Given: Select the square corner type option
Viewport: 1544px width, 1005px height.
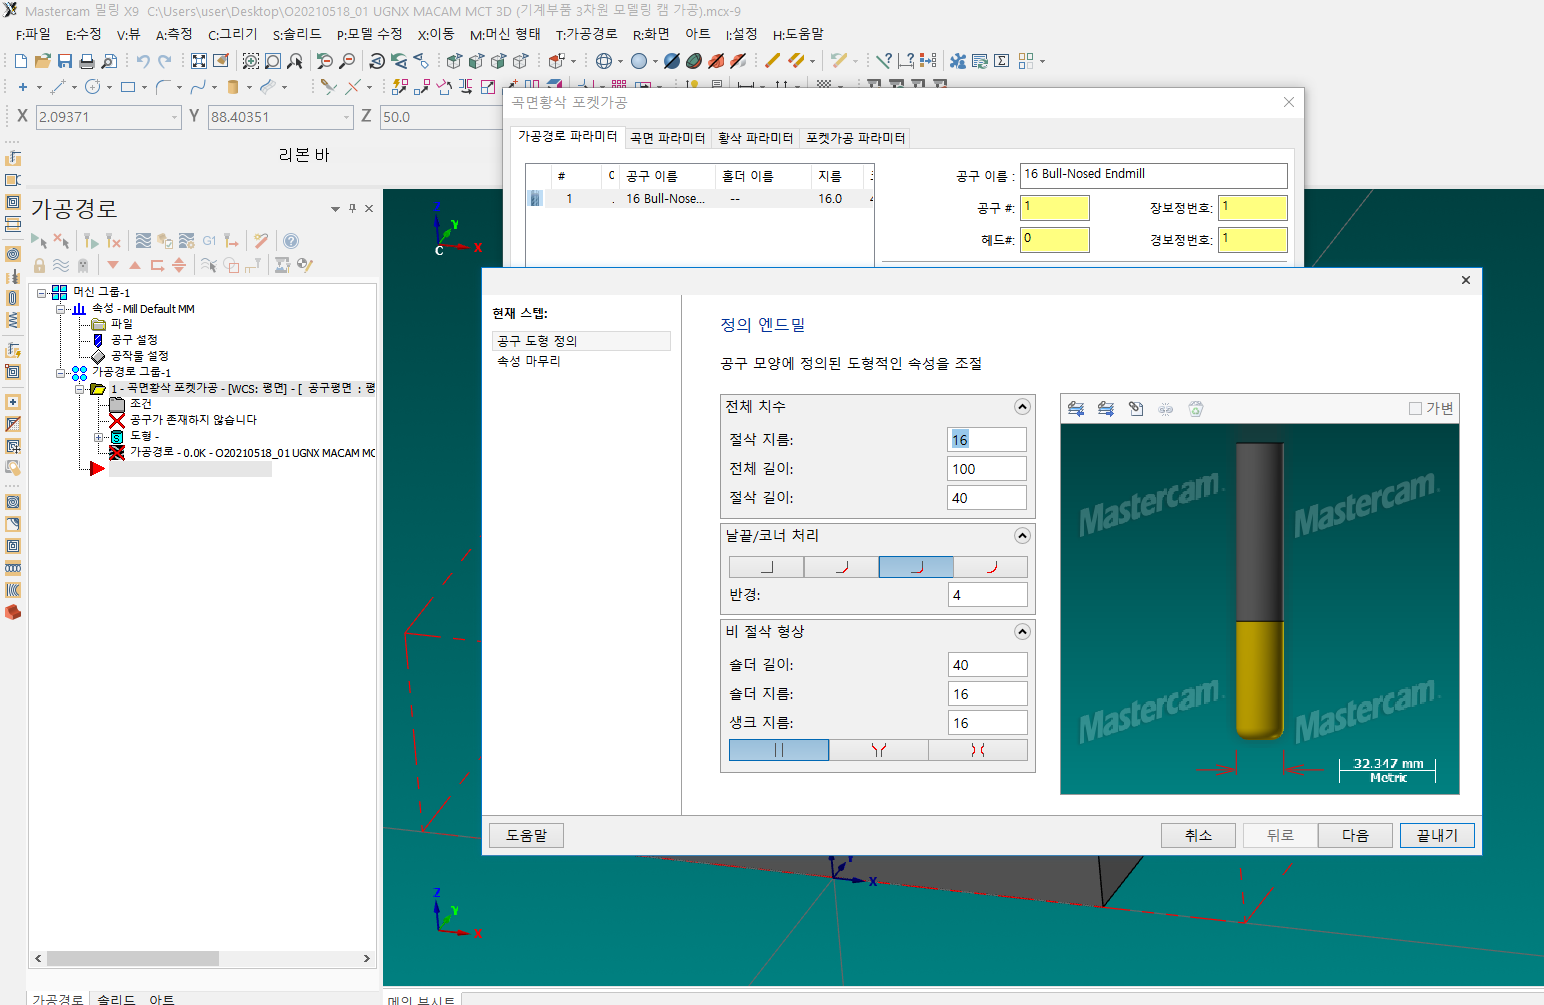Looking at the screenshot, I should (766, 567).
